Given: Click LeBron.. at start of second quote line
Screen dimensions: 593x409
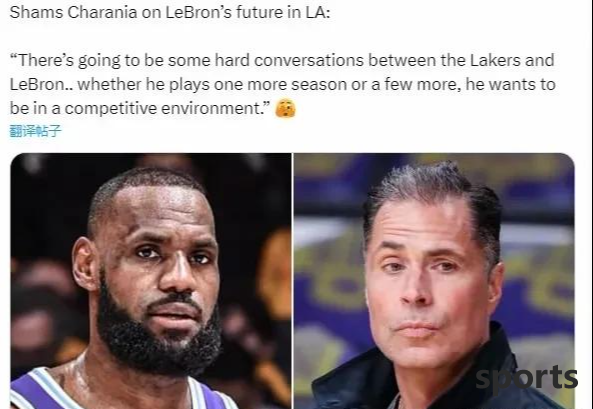Looking at the screenshot, I should coord(41,84).
